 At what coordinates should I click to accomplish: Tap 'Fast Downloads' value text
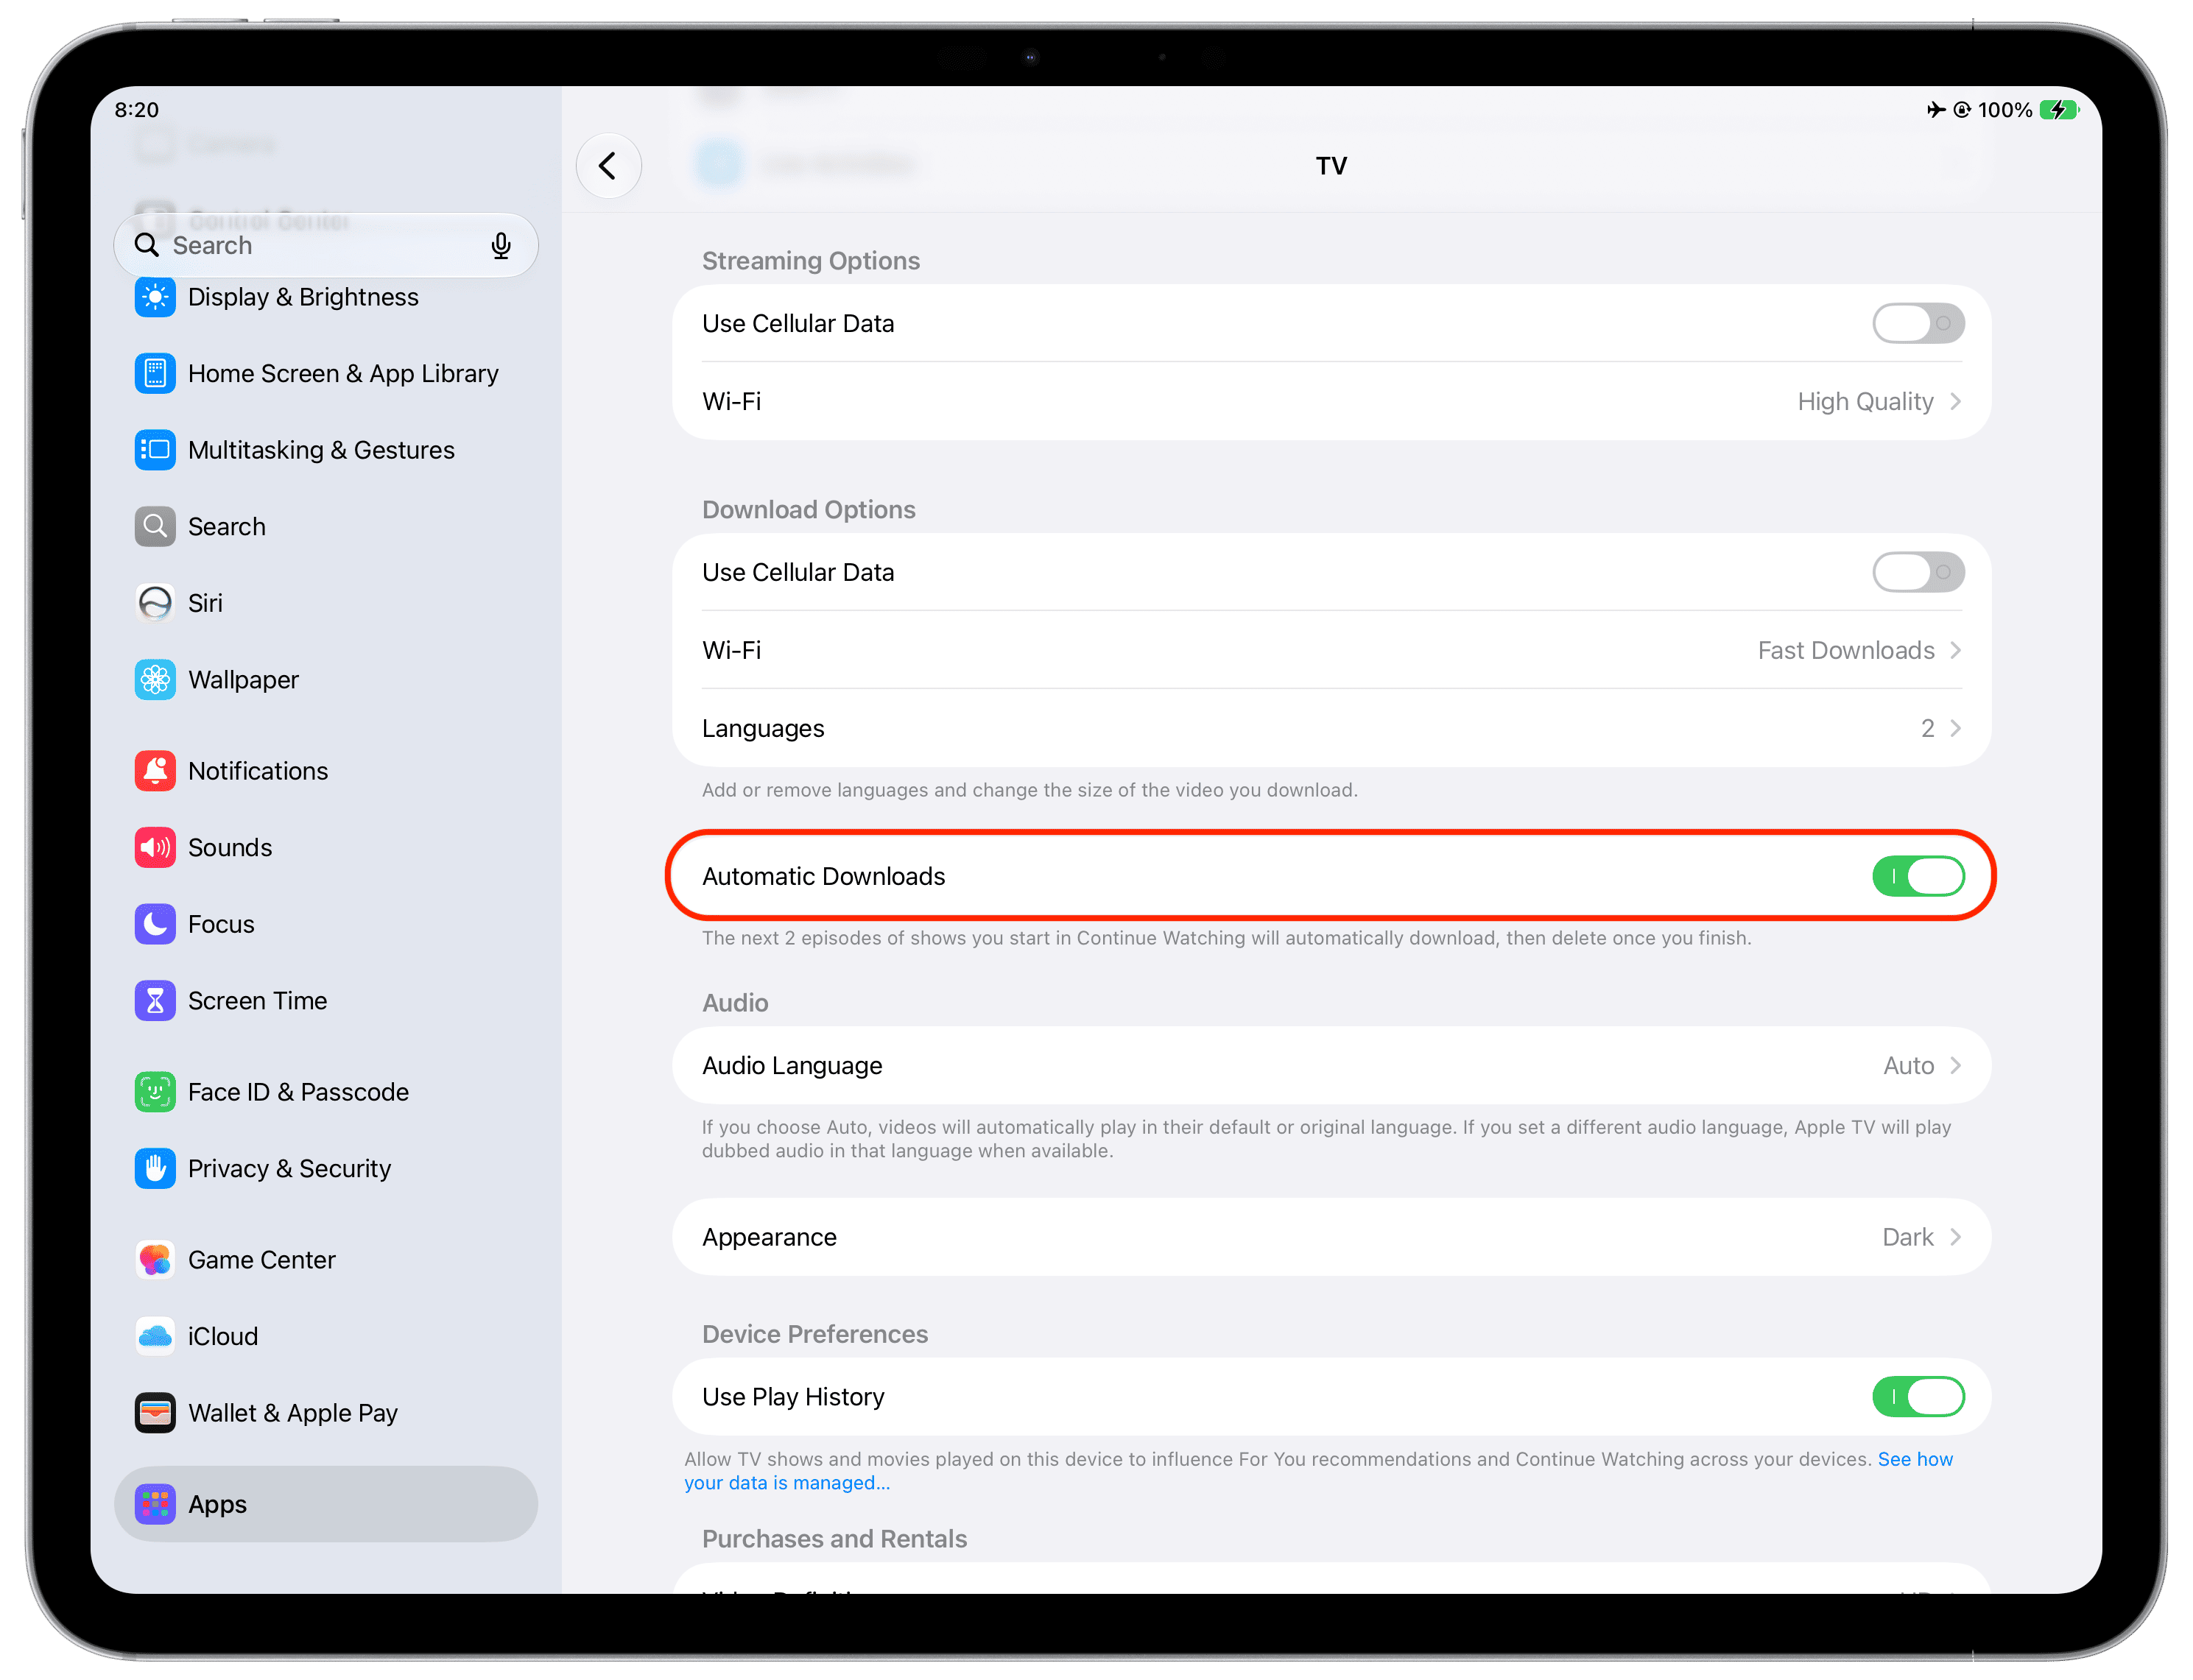[1846, 651]
